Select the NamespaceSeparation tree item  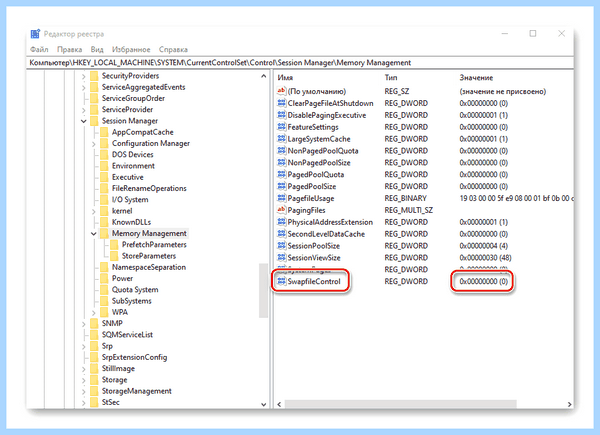148,267
